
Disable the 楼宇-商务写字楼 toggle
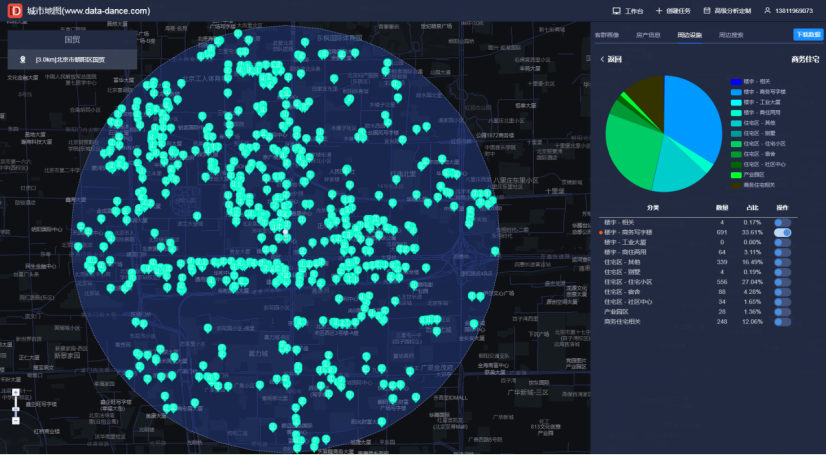tap(782, 232)
